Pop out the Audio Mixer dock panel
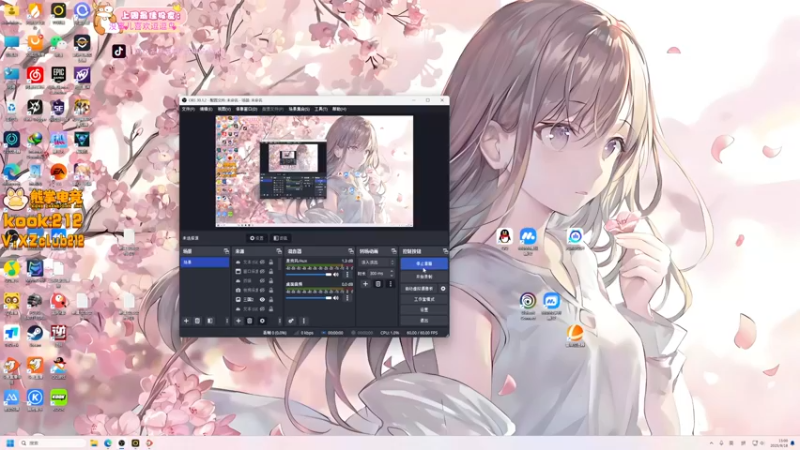 (351, 251)
